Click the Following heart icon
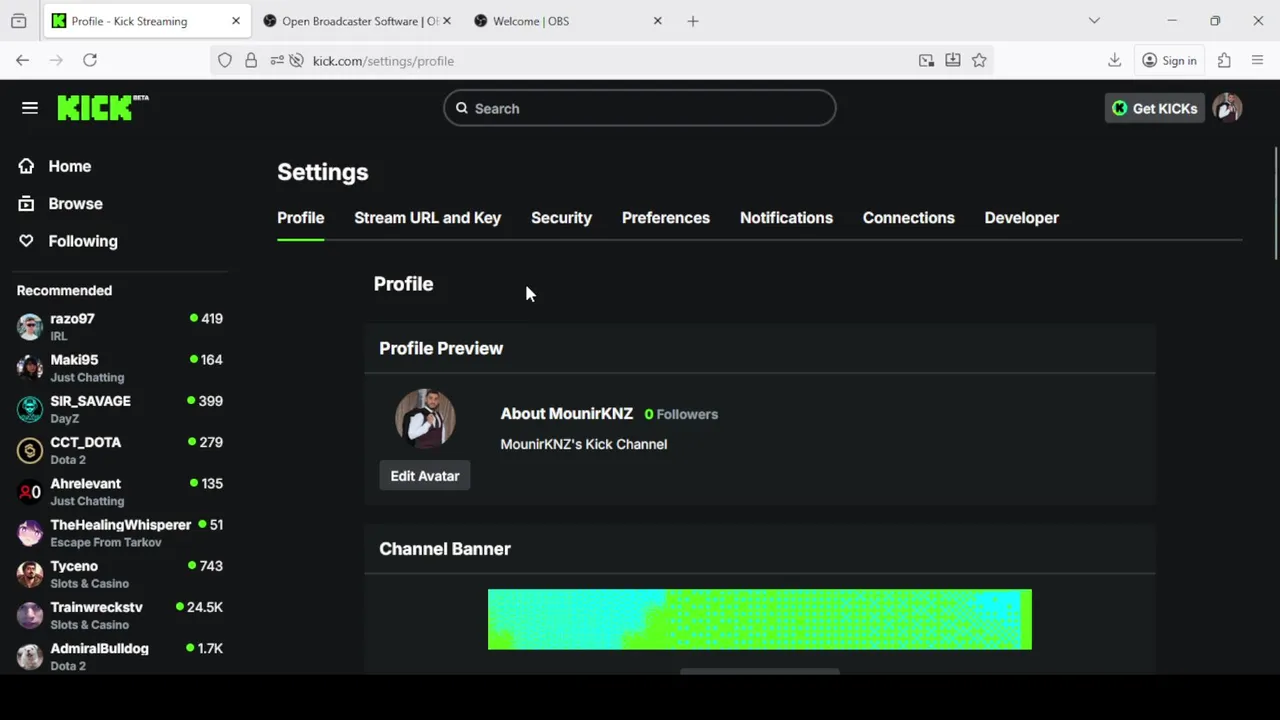The width and height of the screenshot is (1280, 720). [x=26, y=241]
